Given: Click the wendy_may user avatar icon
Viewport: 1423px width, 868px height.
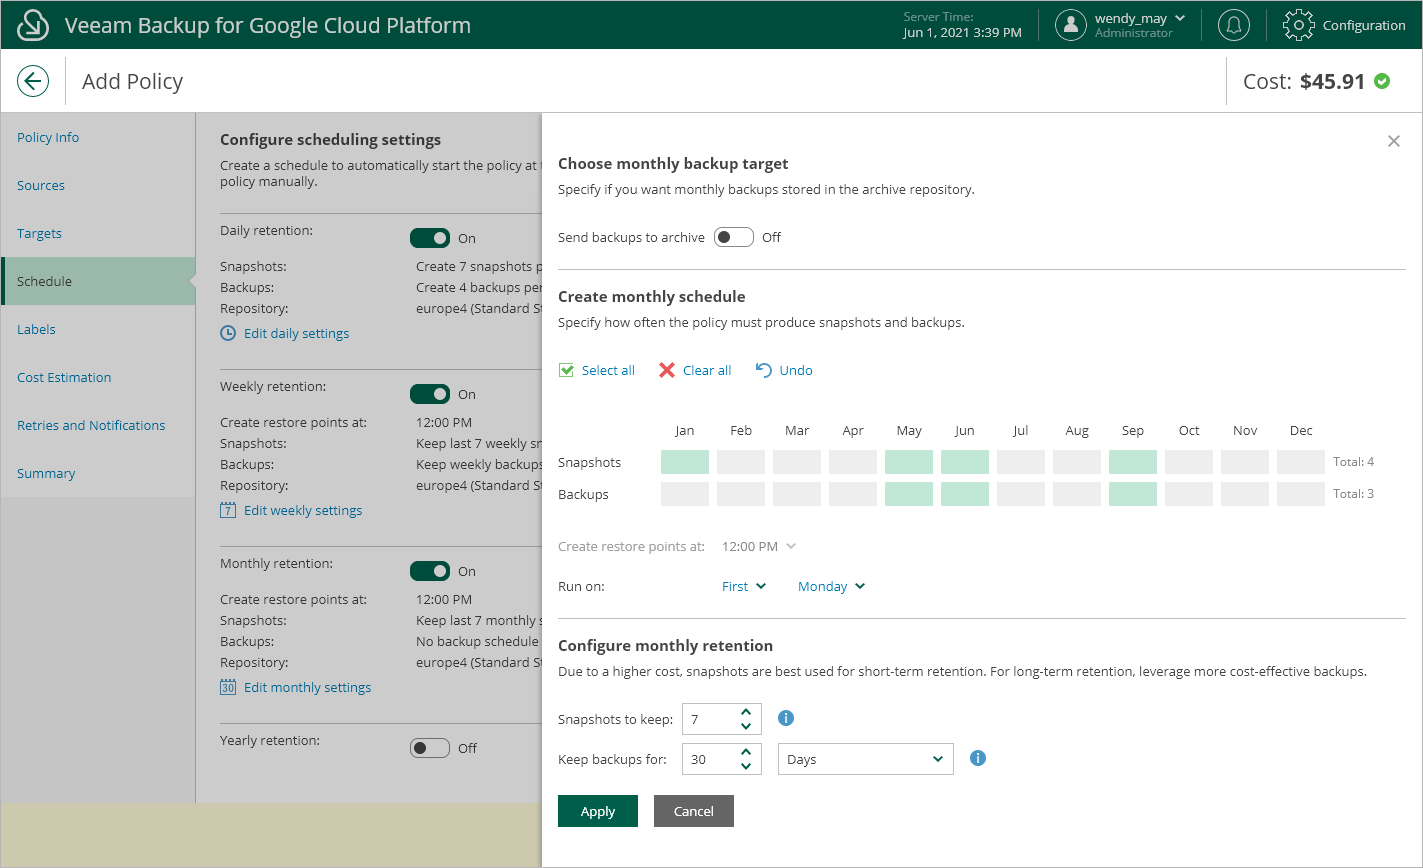Looking at the screenshot, I should 1071,25.
